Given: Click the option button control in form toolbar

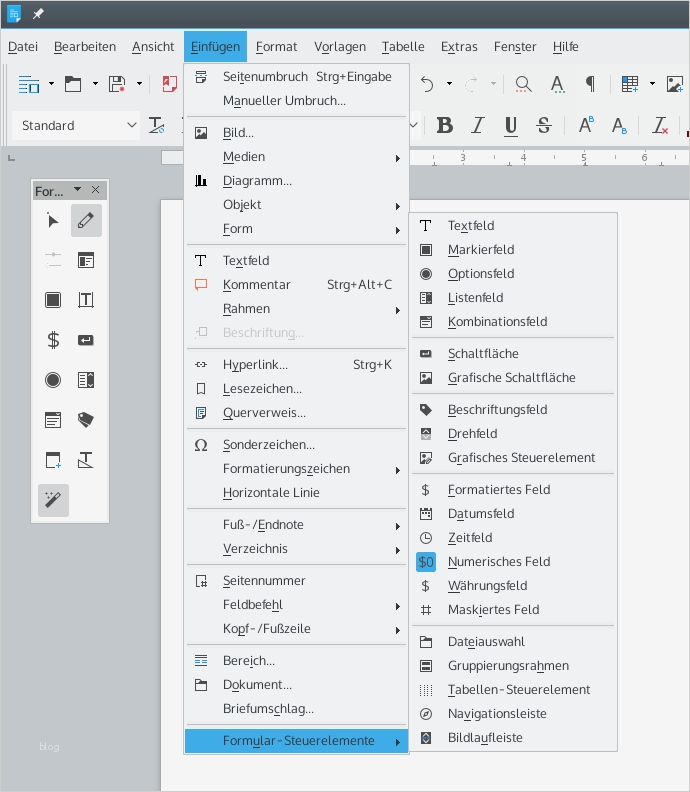Looking at the screenshot, I should [53, 380].
